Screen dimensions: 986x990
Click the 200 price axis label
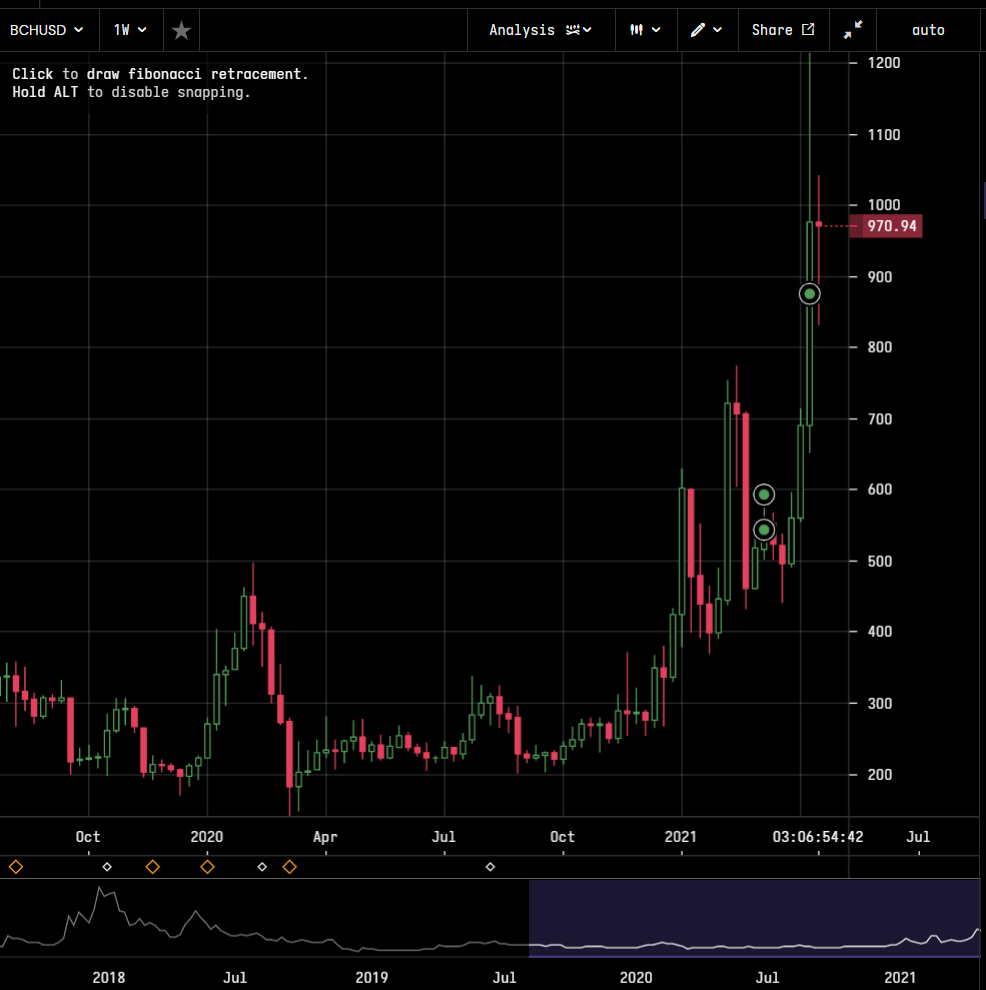click(x=879, y=775)
